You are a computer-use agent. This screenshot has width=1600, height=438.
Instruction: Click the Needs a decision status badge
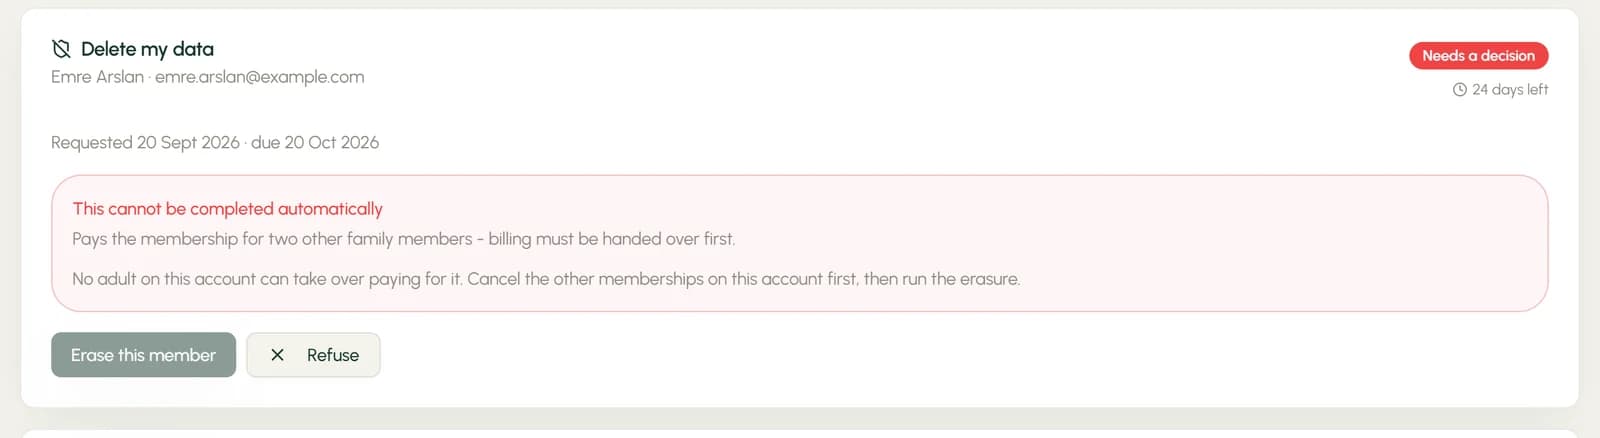(1478, 56)
